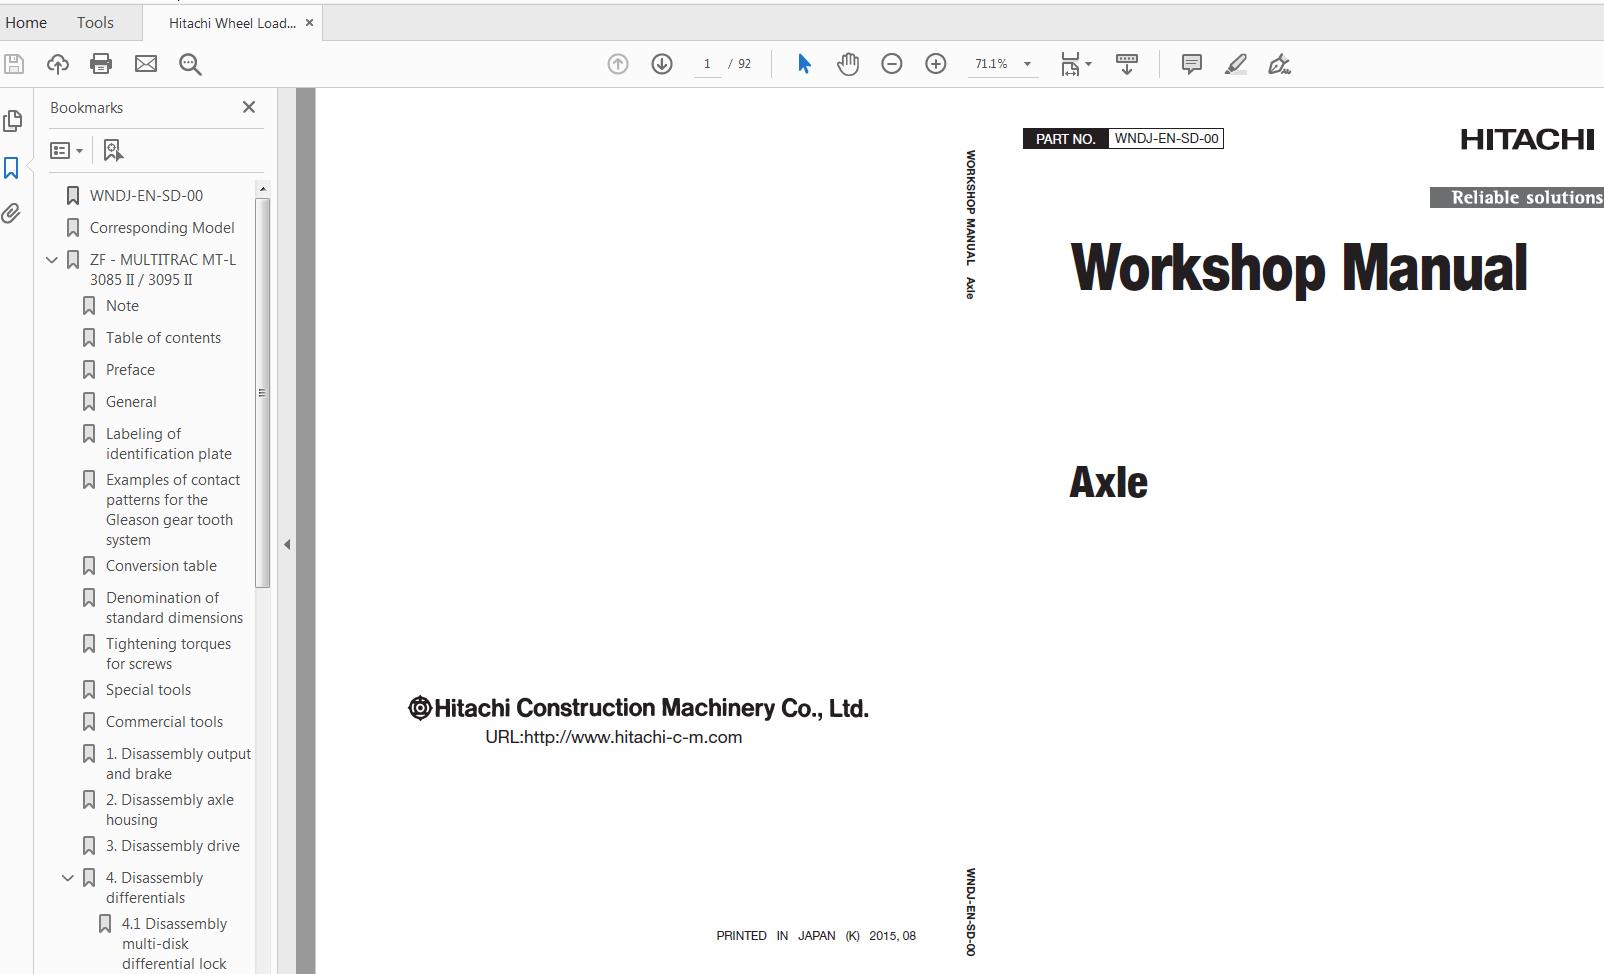Collapse the 4. Disassembly differentials bookmark
Screen dimensions: 1604x974
68,878
